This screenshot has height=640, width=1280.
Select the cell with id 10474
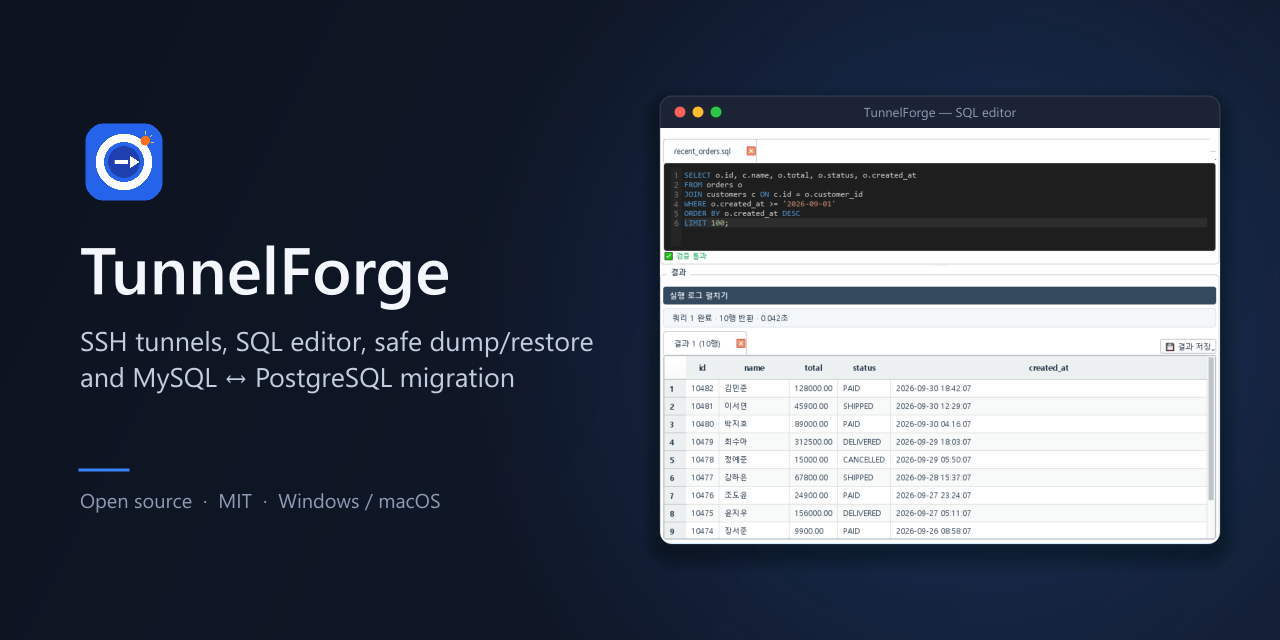[702, 531]
